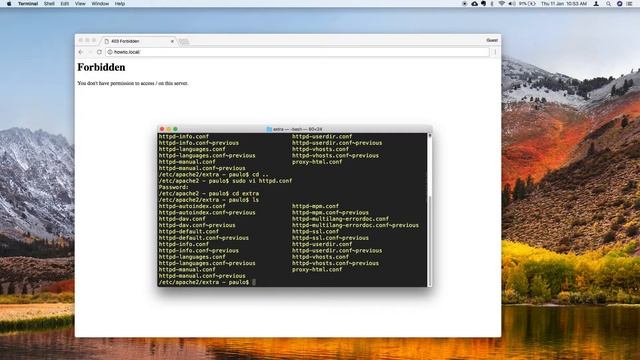This screenshot has height=360, width=640.
Task: Open the Edit menu
Action: [x=64, y=4]
